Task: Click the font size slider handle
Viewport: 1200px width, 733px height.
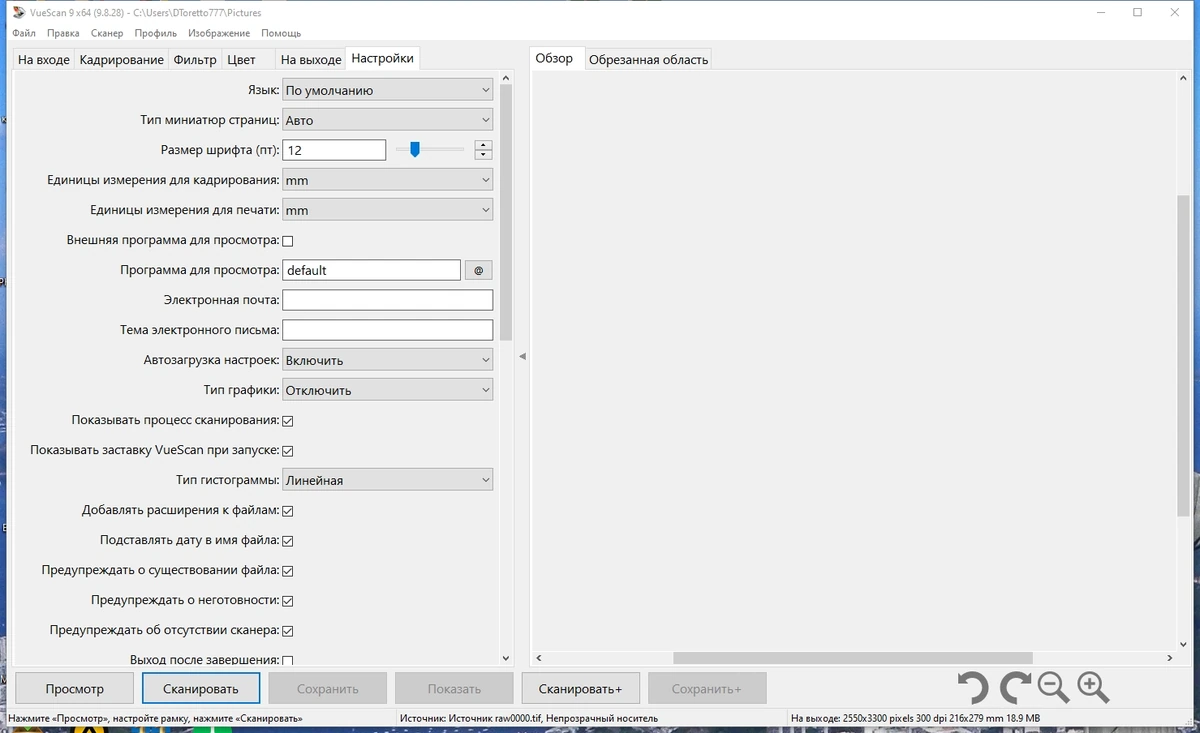Action: coord(415,150)
